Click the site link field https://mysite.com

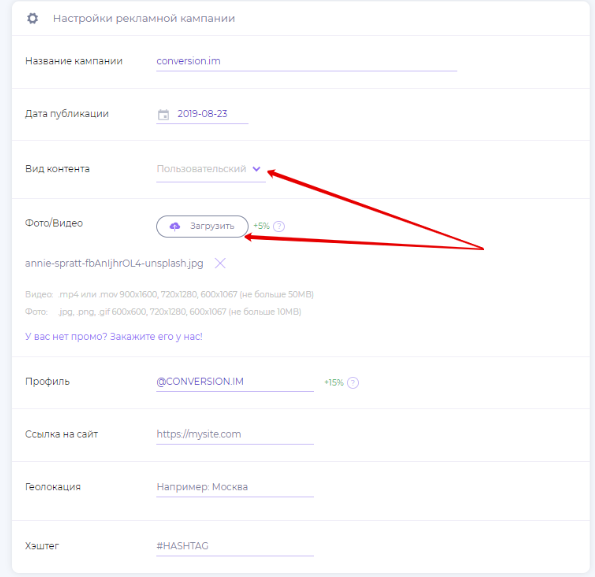coord(235,434)
